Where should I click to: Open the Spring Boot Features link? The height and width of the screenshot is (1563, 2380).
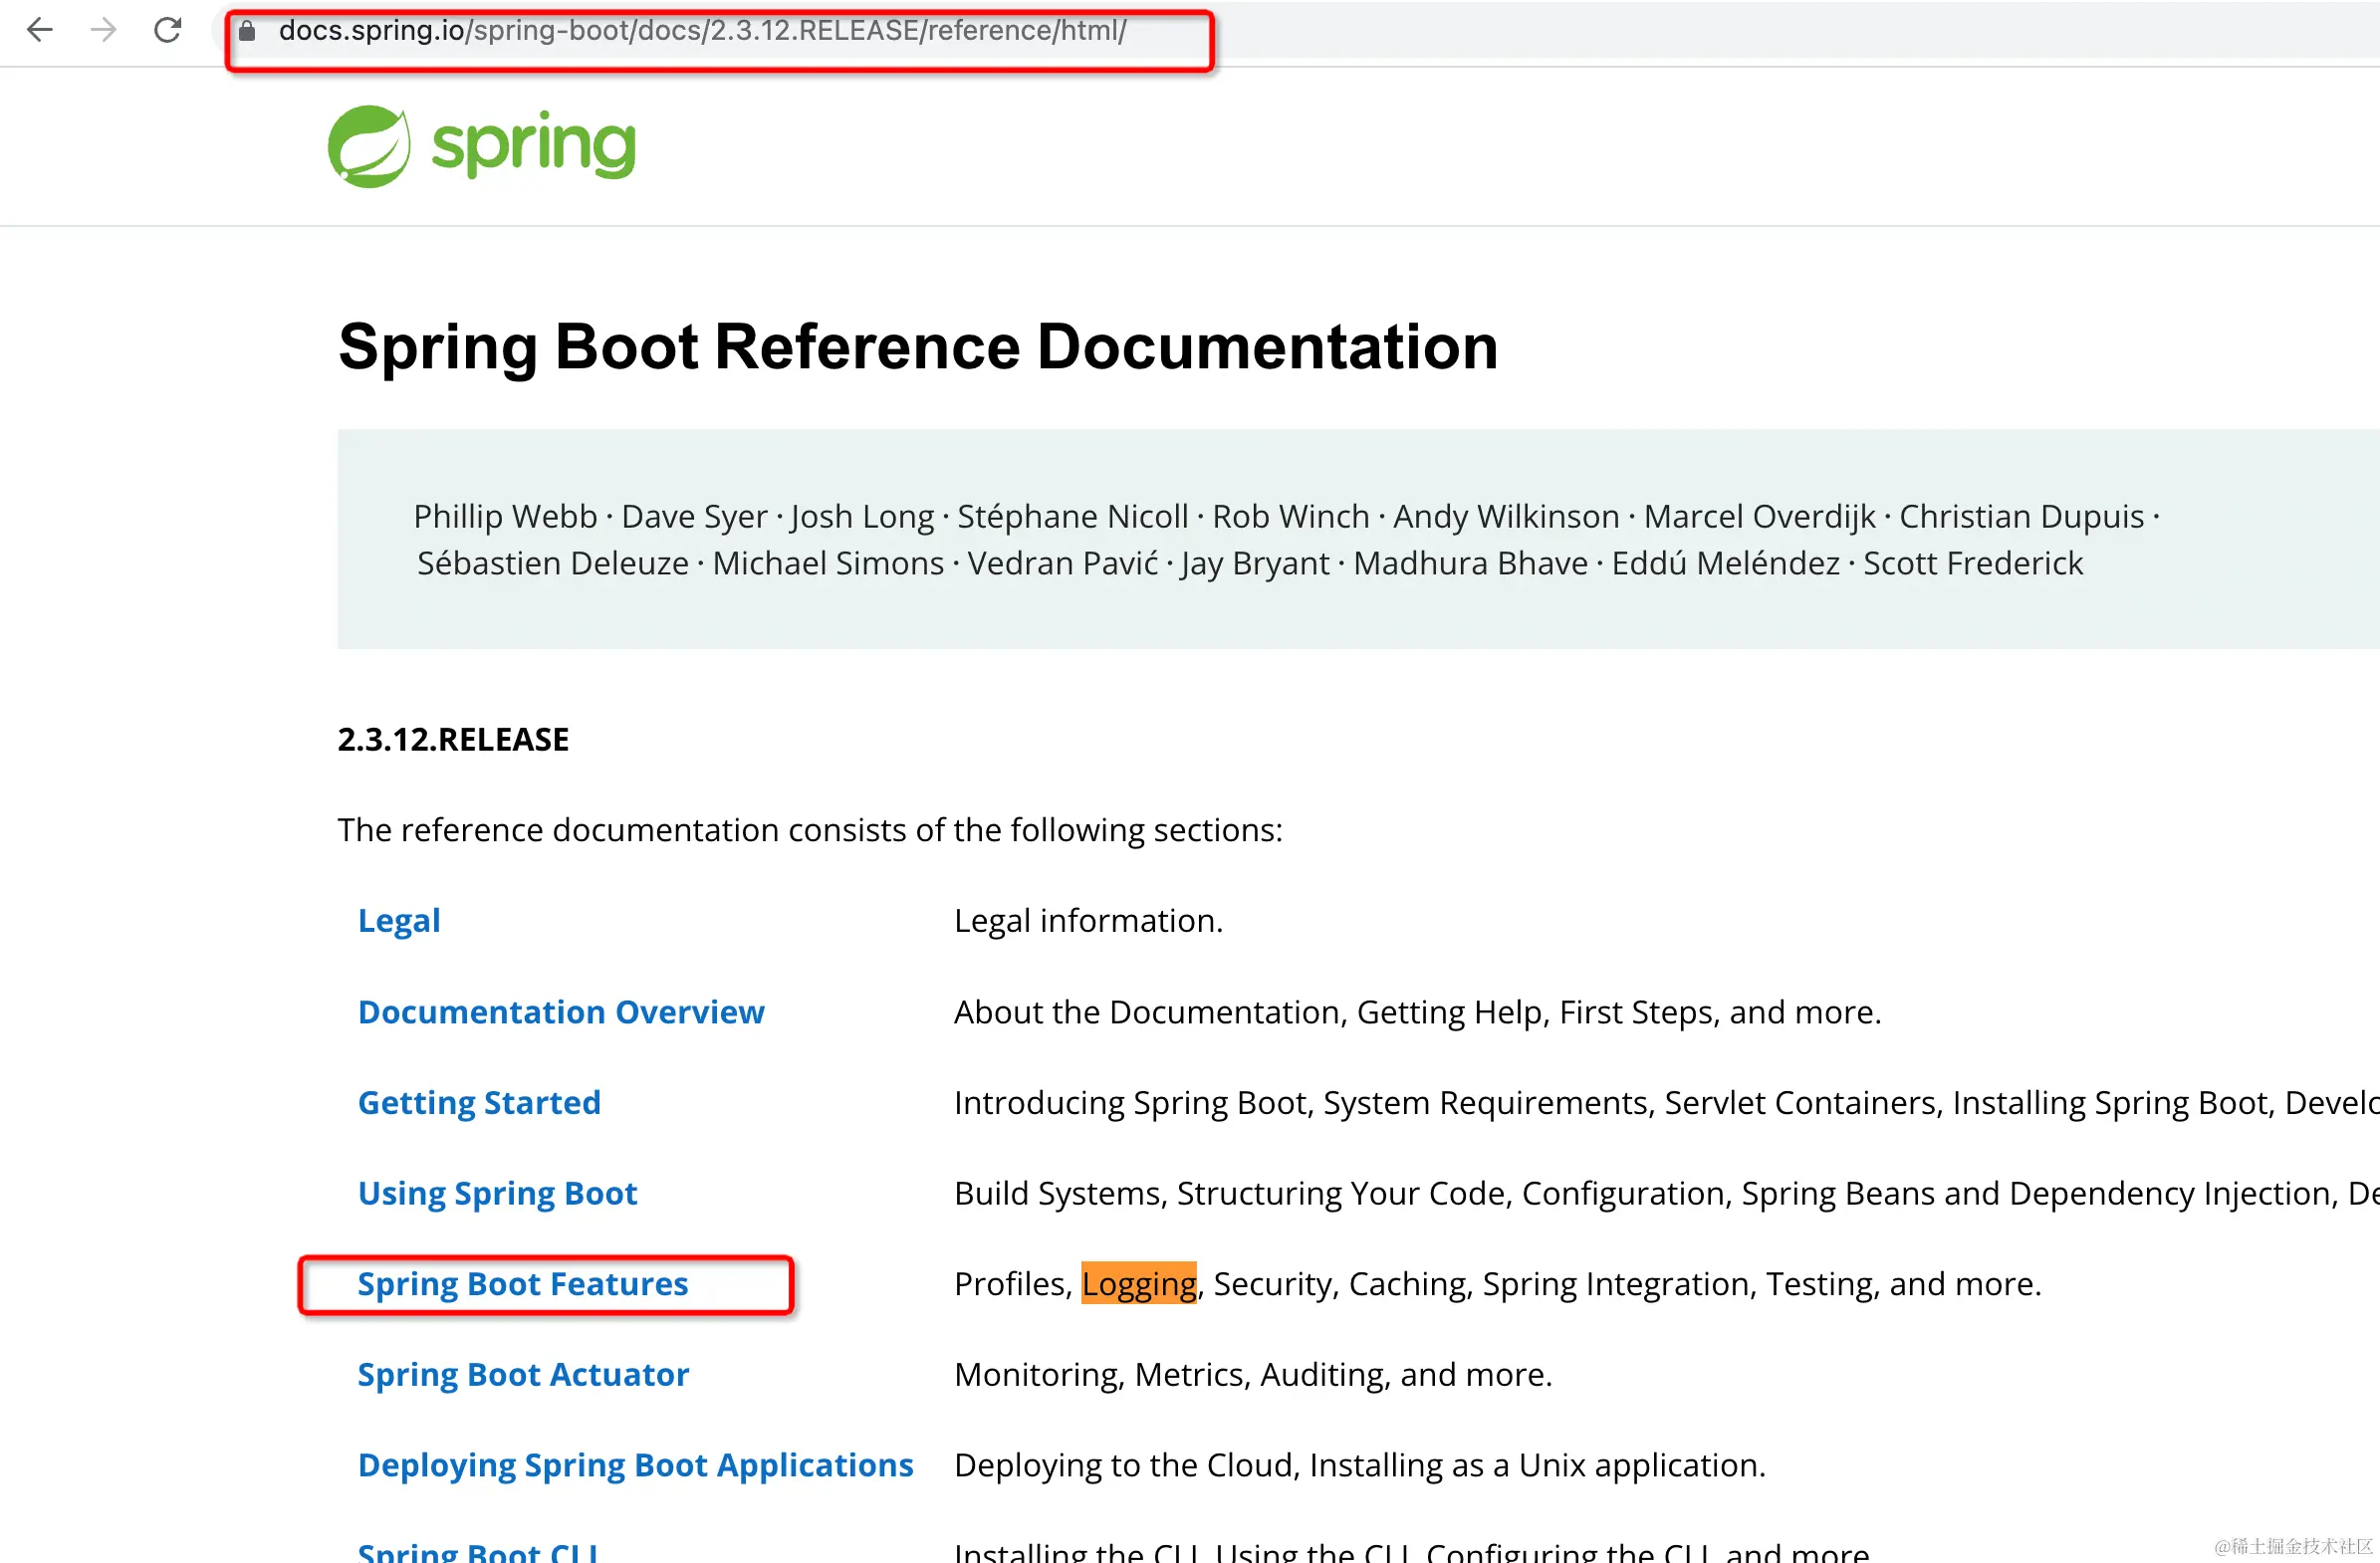pos(522,1283)
